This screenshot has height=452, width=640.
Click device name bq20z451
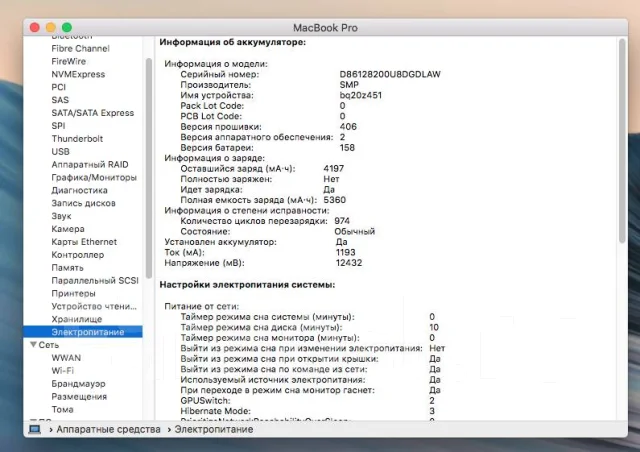tap(361, 96)
